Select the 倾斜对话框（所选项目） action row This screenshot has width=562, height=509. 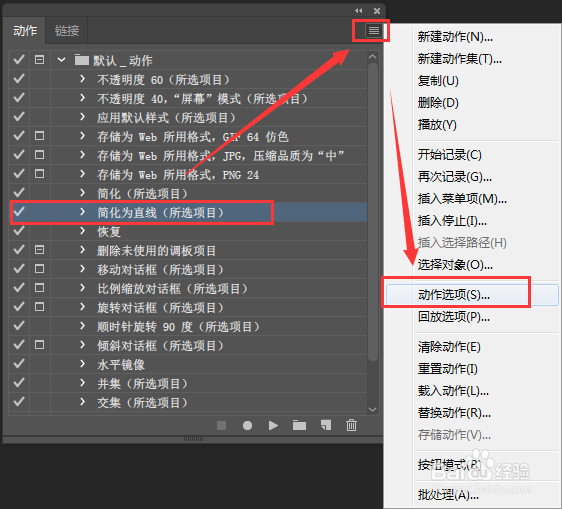[x=187, y=345]
